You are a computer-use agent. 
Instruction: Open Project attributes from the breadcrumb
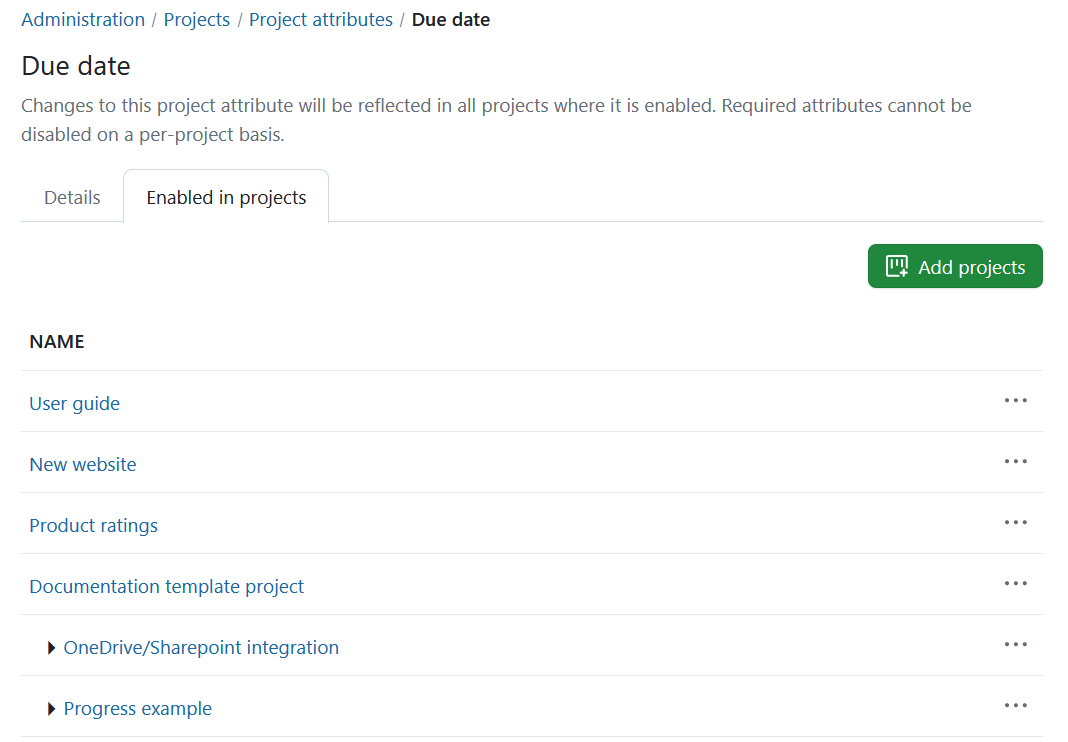click(x=320, y=19)
